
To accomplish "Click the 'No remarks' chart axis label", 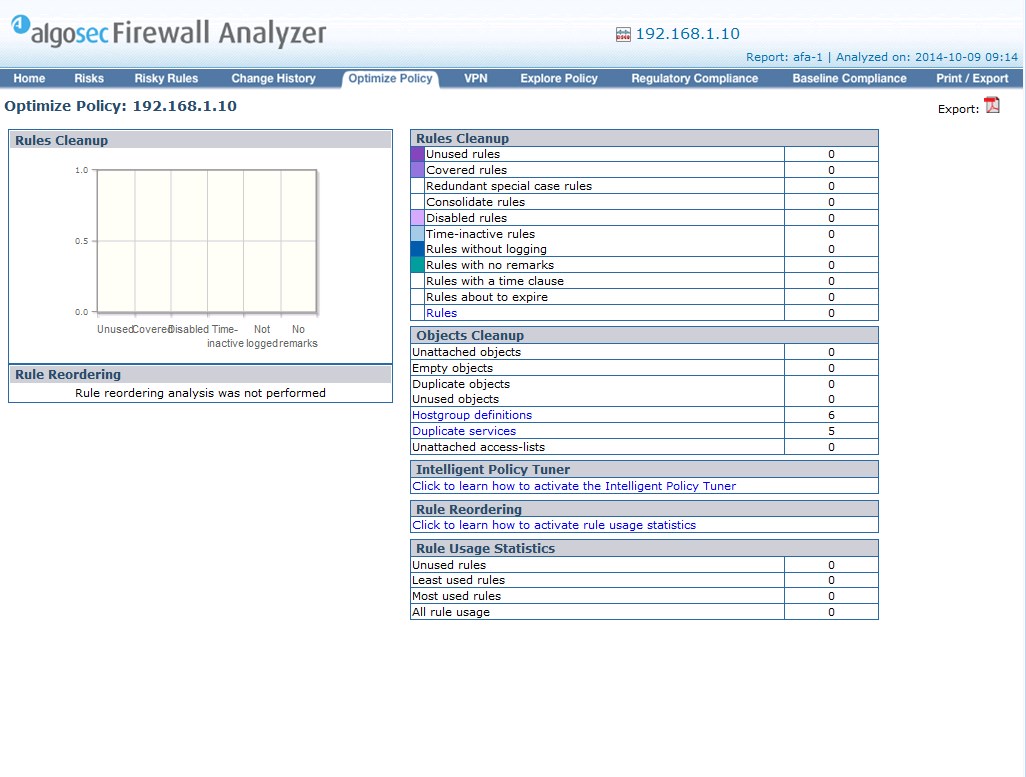I will pos(298,336).
